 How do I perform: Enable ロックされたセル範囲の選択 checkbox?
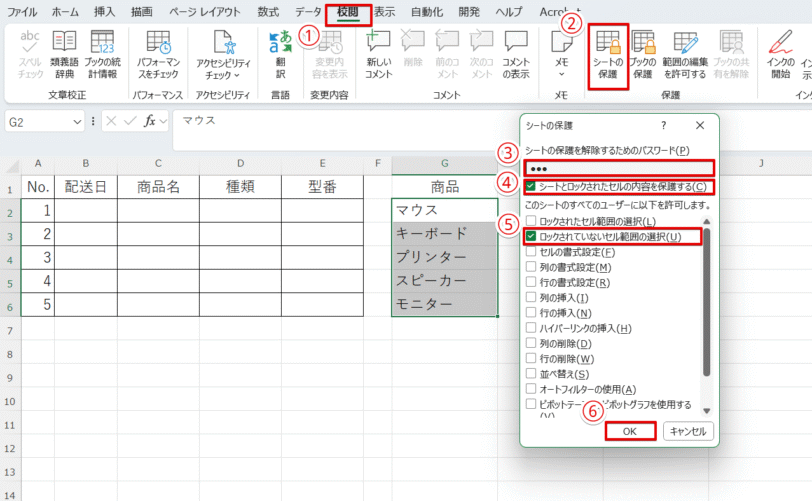coord(531,221)
